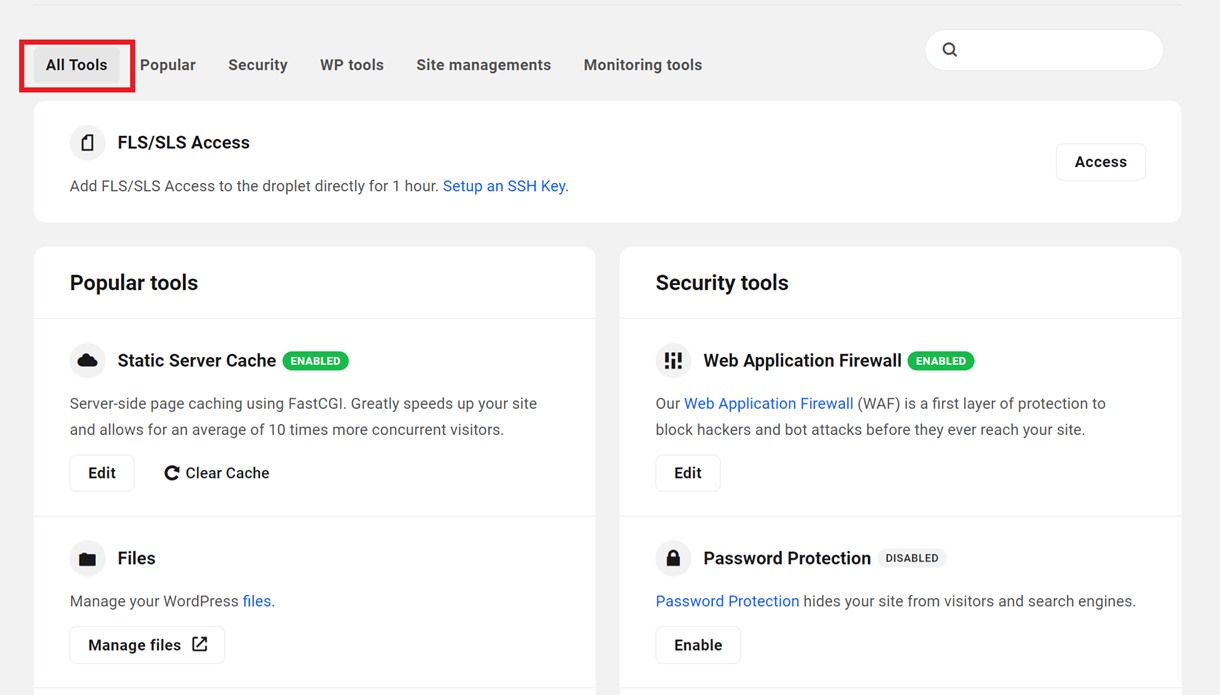Click the Files folder icon
Viewport: 1220px width, 695px height.
pyautogui.click(x=87, y=558)
